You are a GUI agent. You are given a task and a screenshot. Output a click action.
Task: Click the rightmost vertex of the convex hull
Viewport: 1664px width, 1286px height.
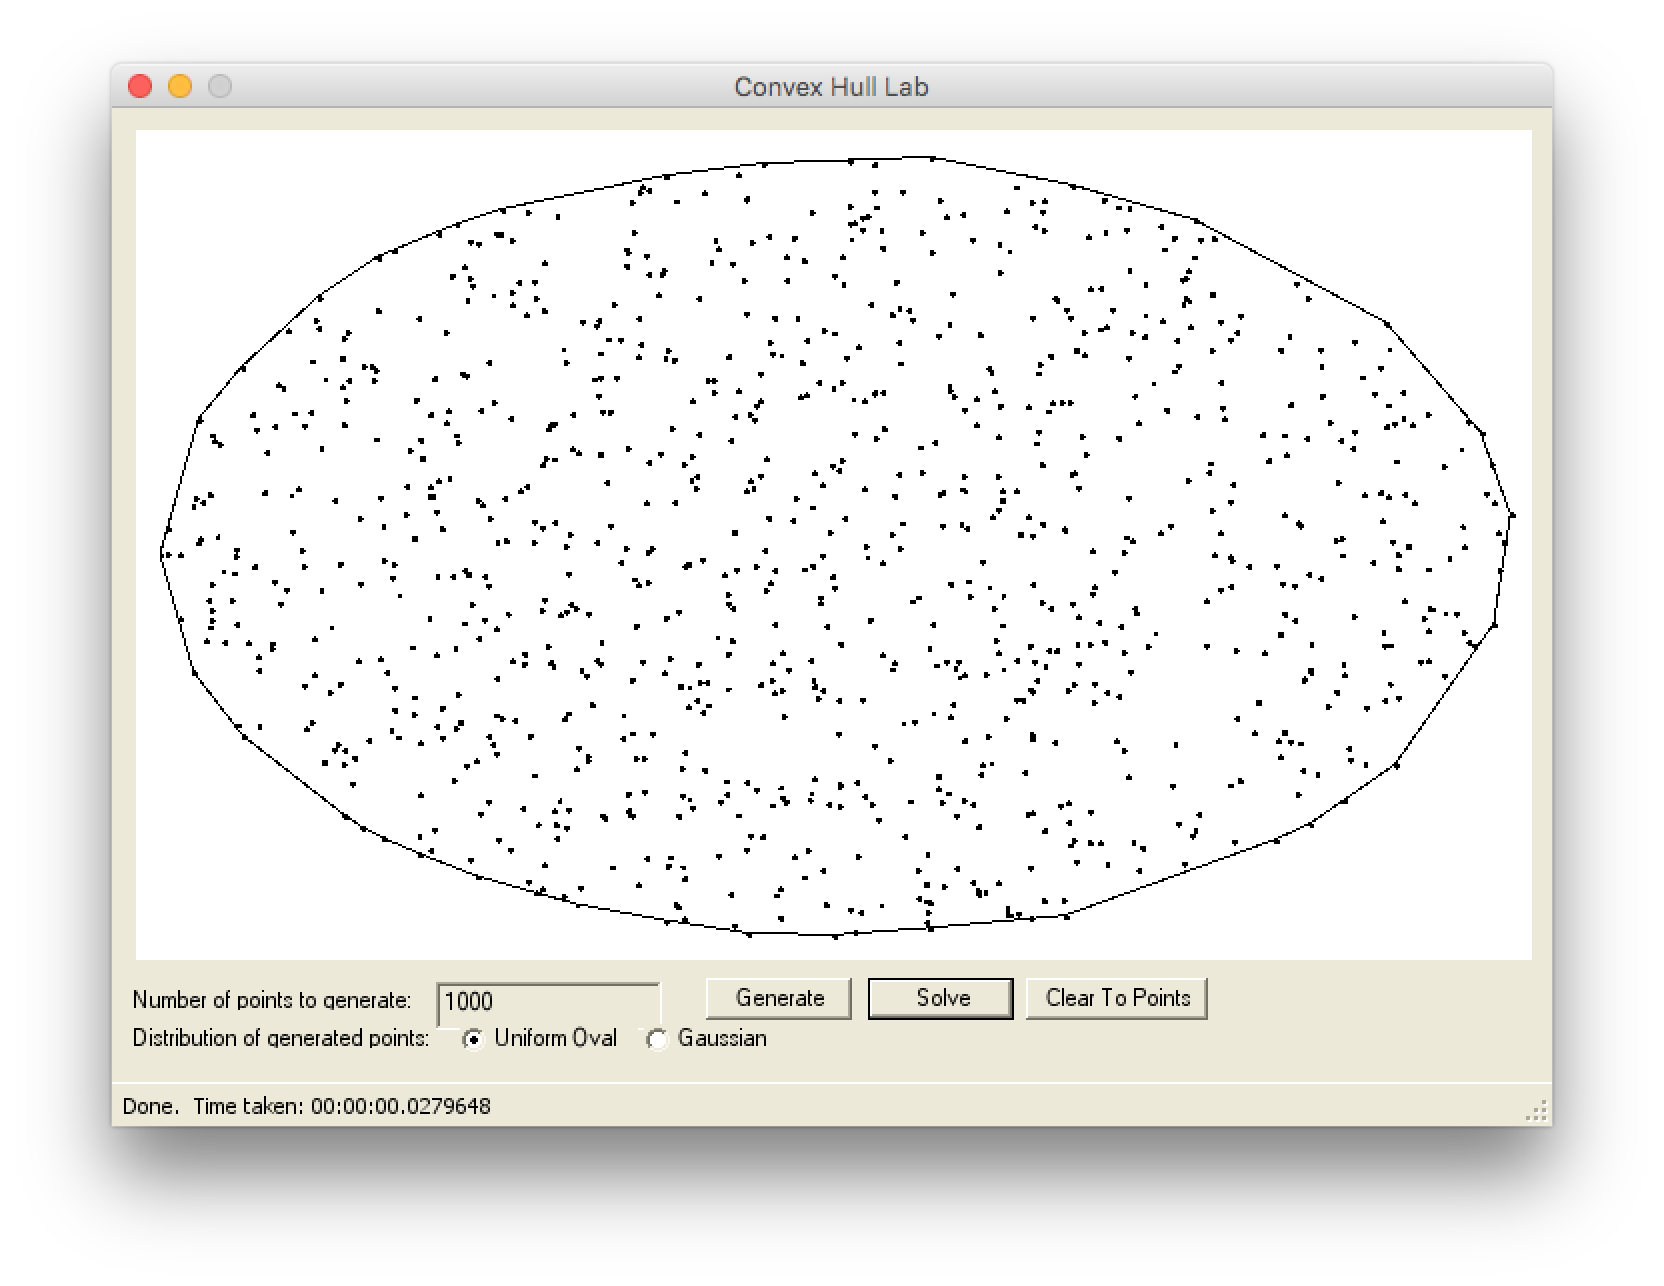pos(1512,516)
